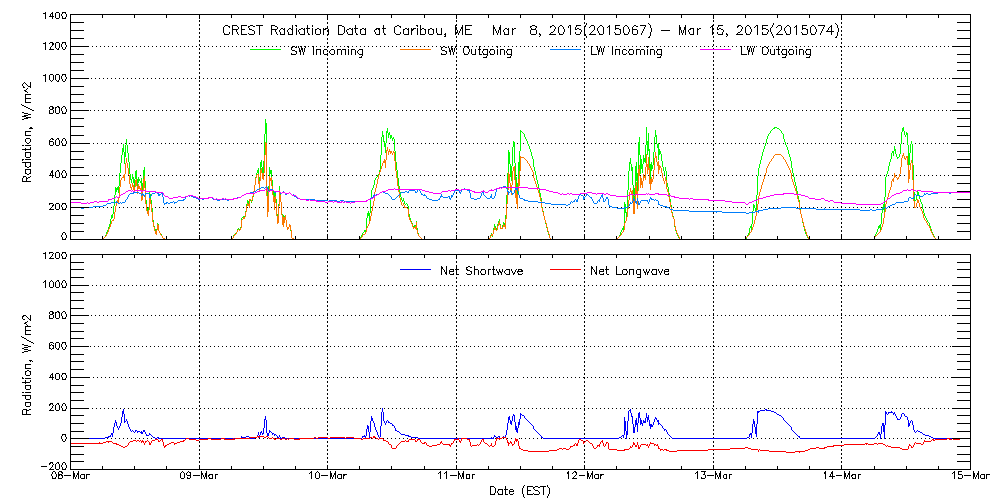Click the 1400 value on the y-axis

tap(54, 17)
